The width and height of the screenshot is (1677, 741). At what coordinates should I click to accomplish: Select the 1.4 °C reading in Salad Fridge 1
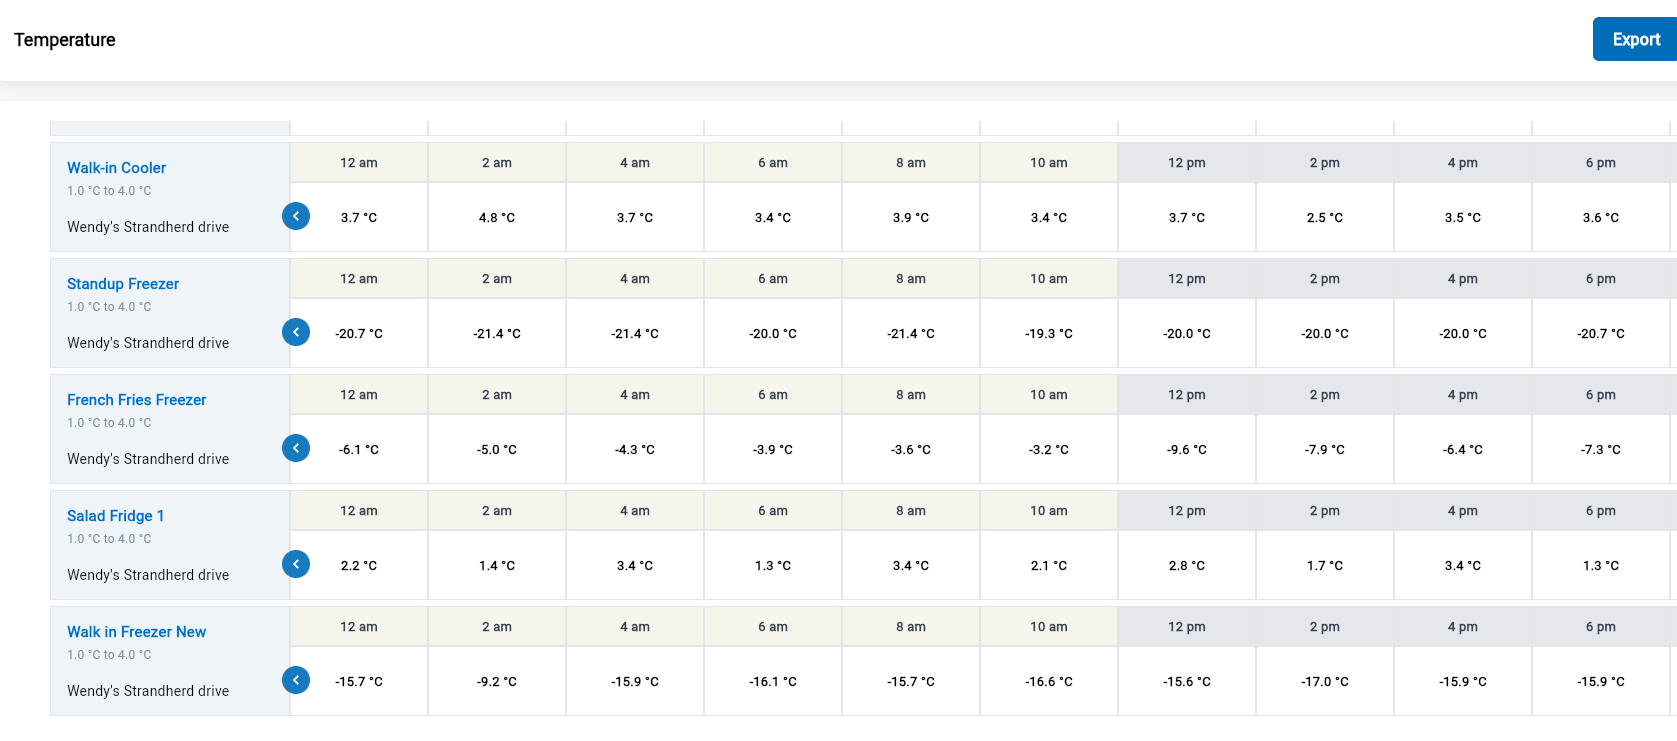pos(497,565)
